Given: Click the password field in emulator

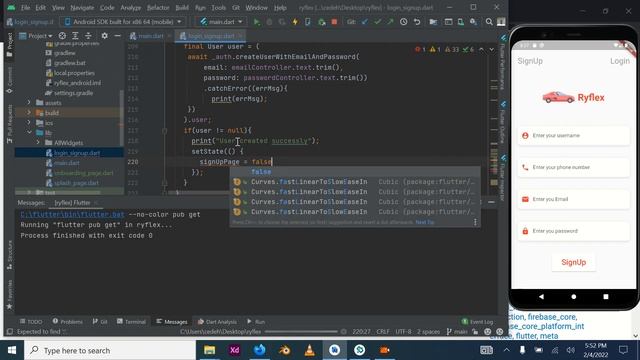Looking at the screenshot, I should [573, 231].
